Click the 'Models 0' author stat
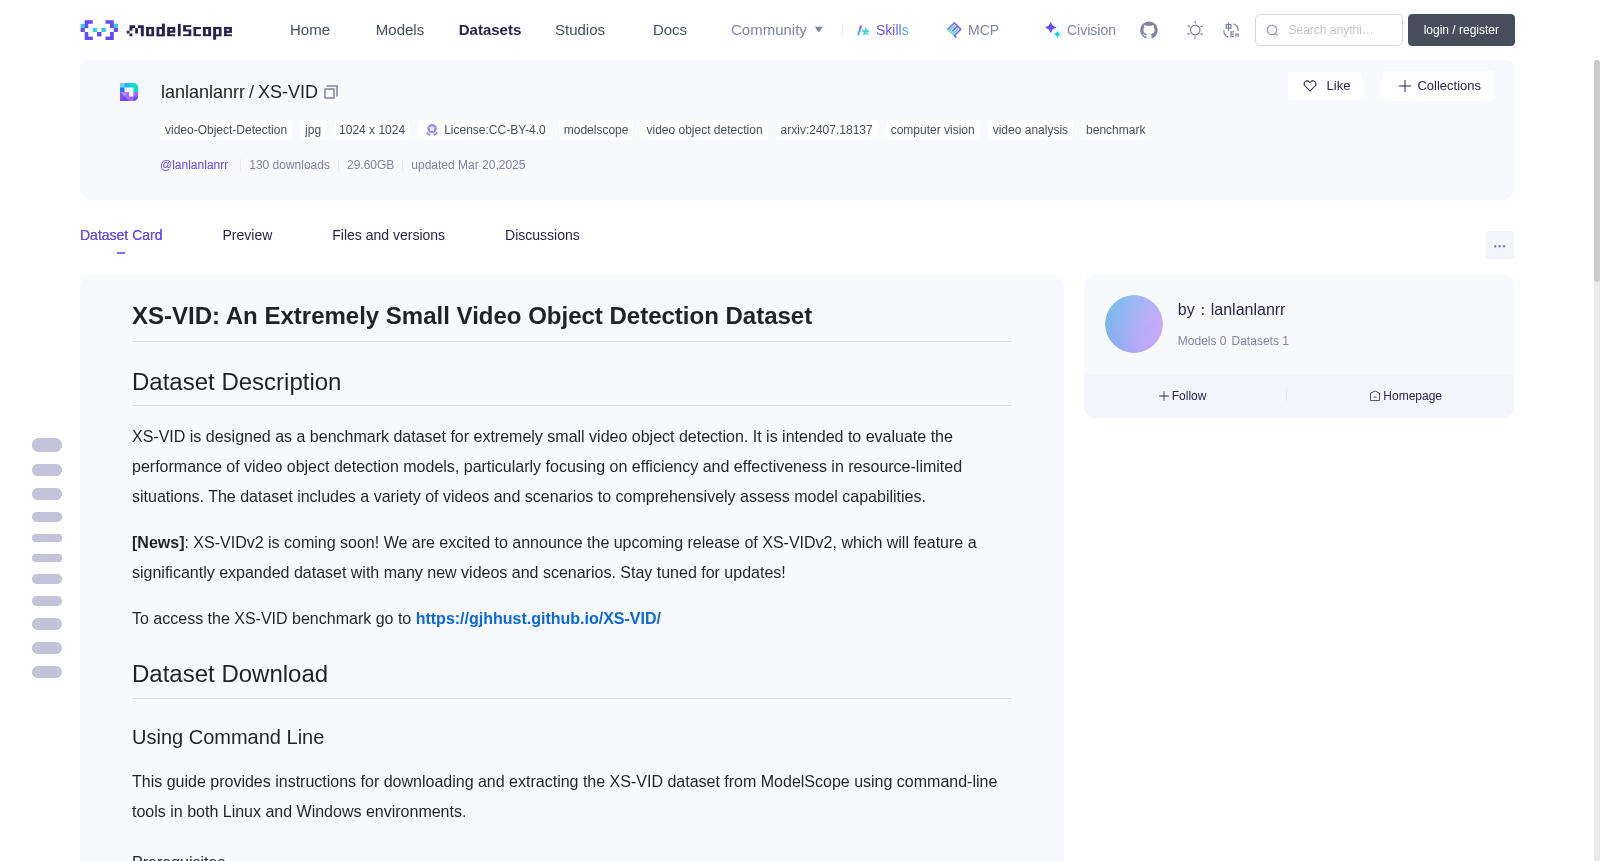Screen dimensions: 1600x861 click(x=1202, y=341)
